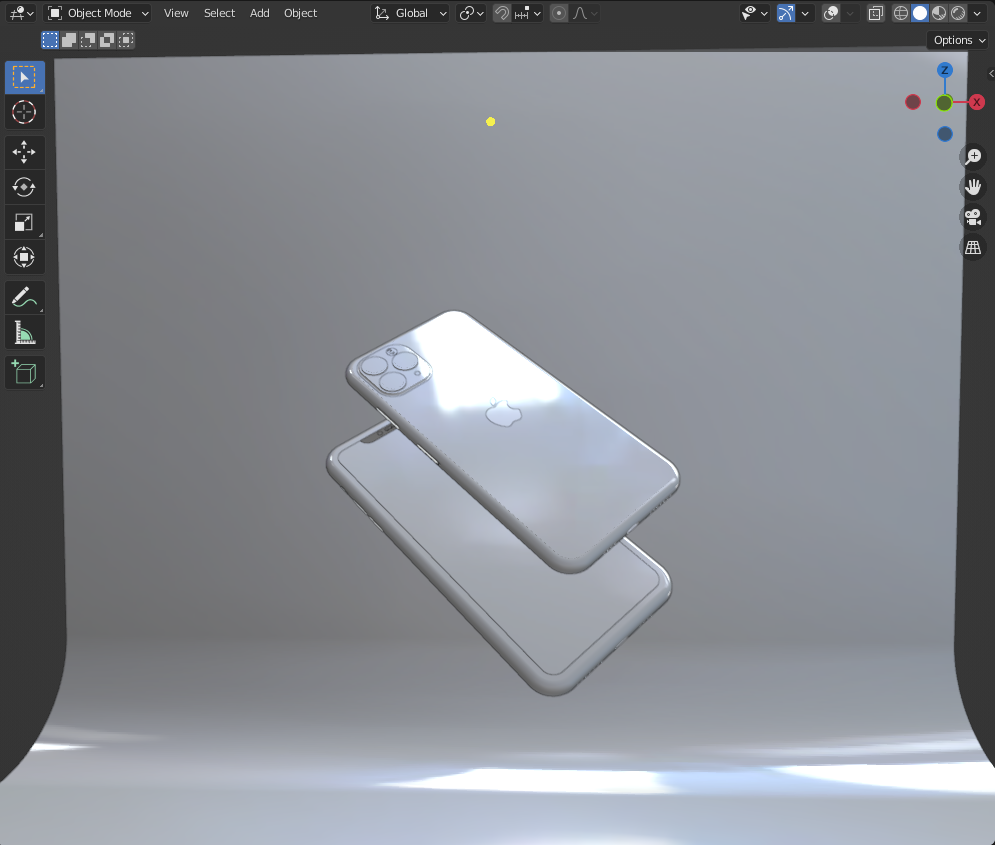Click the dark blue negative Z gizmo
995x845 pixels.
point(945,134)
